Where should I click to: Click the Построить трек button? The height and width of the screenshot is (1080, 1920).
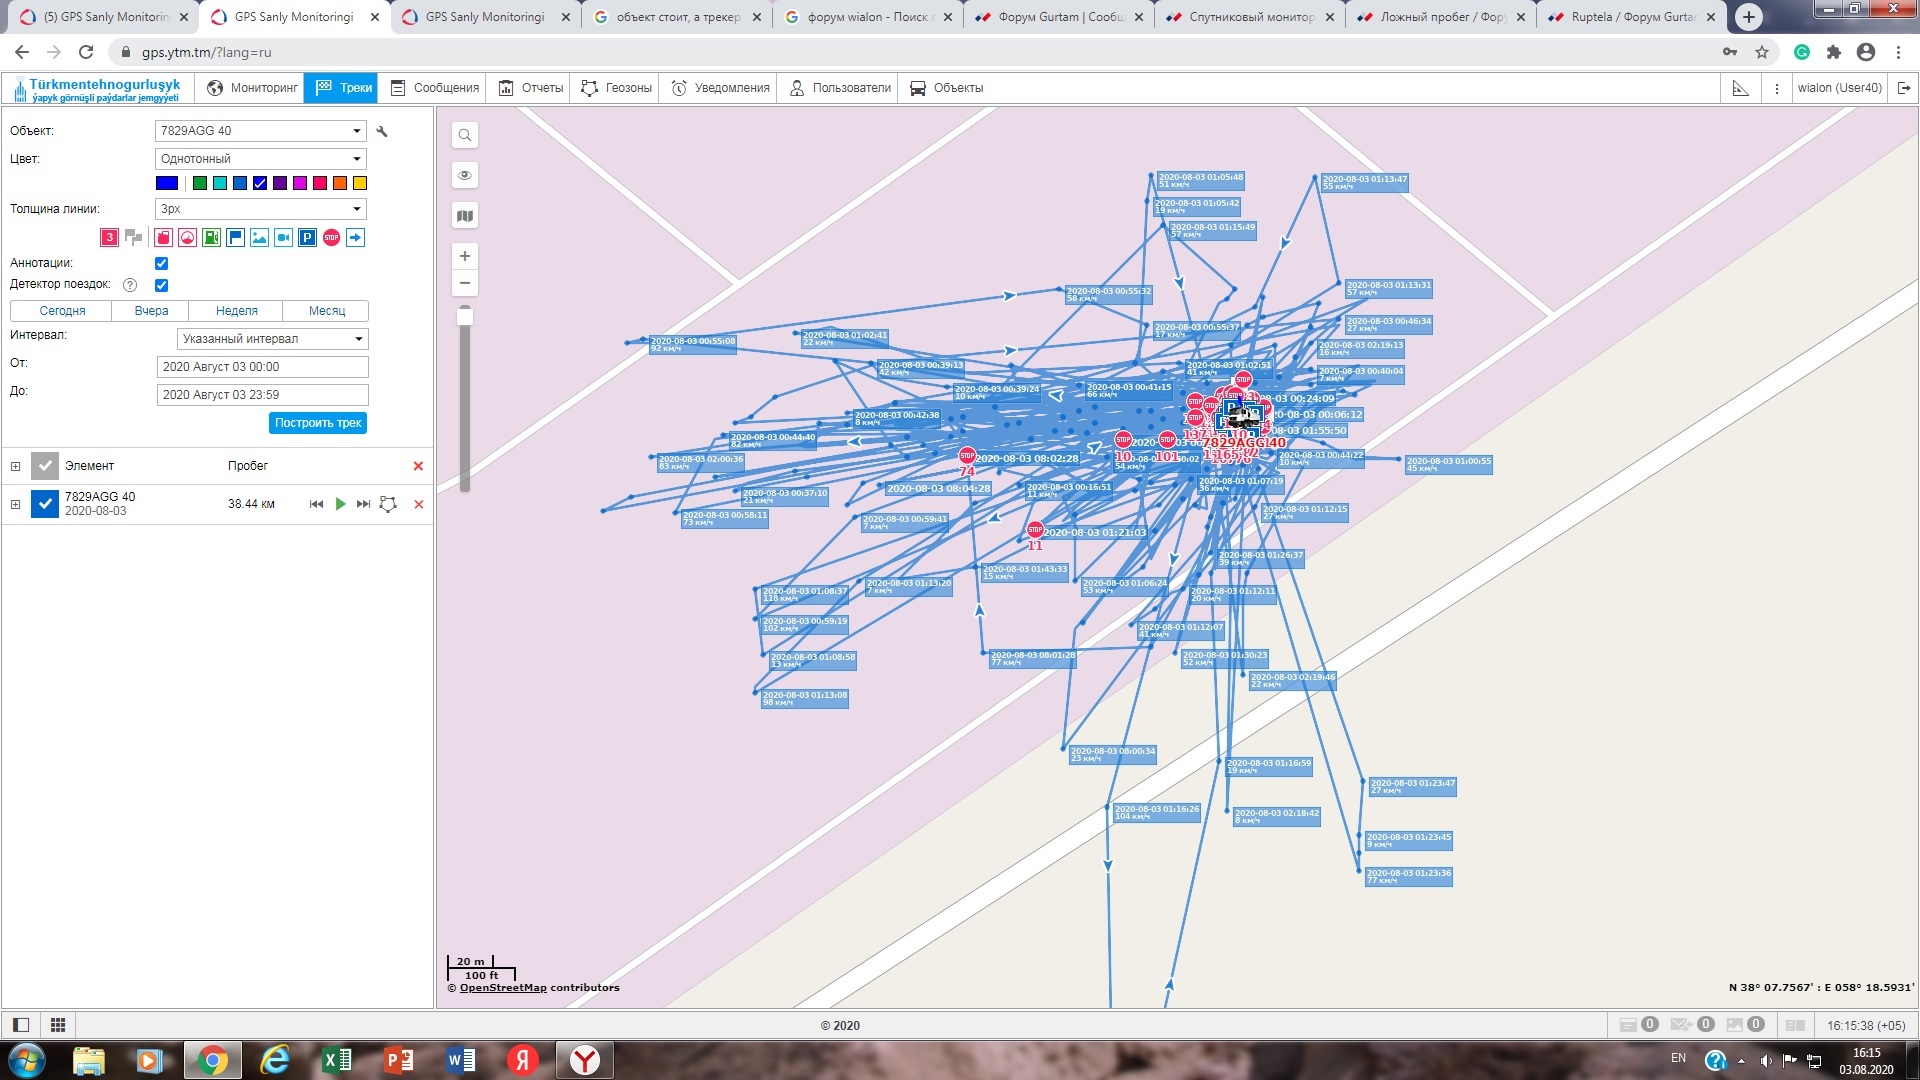(318, 423)
